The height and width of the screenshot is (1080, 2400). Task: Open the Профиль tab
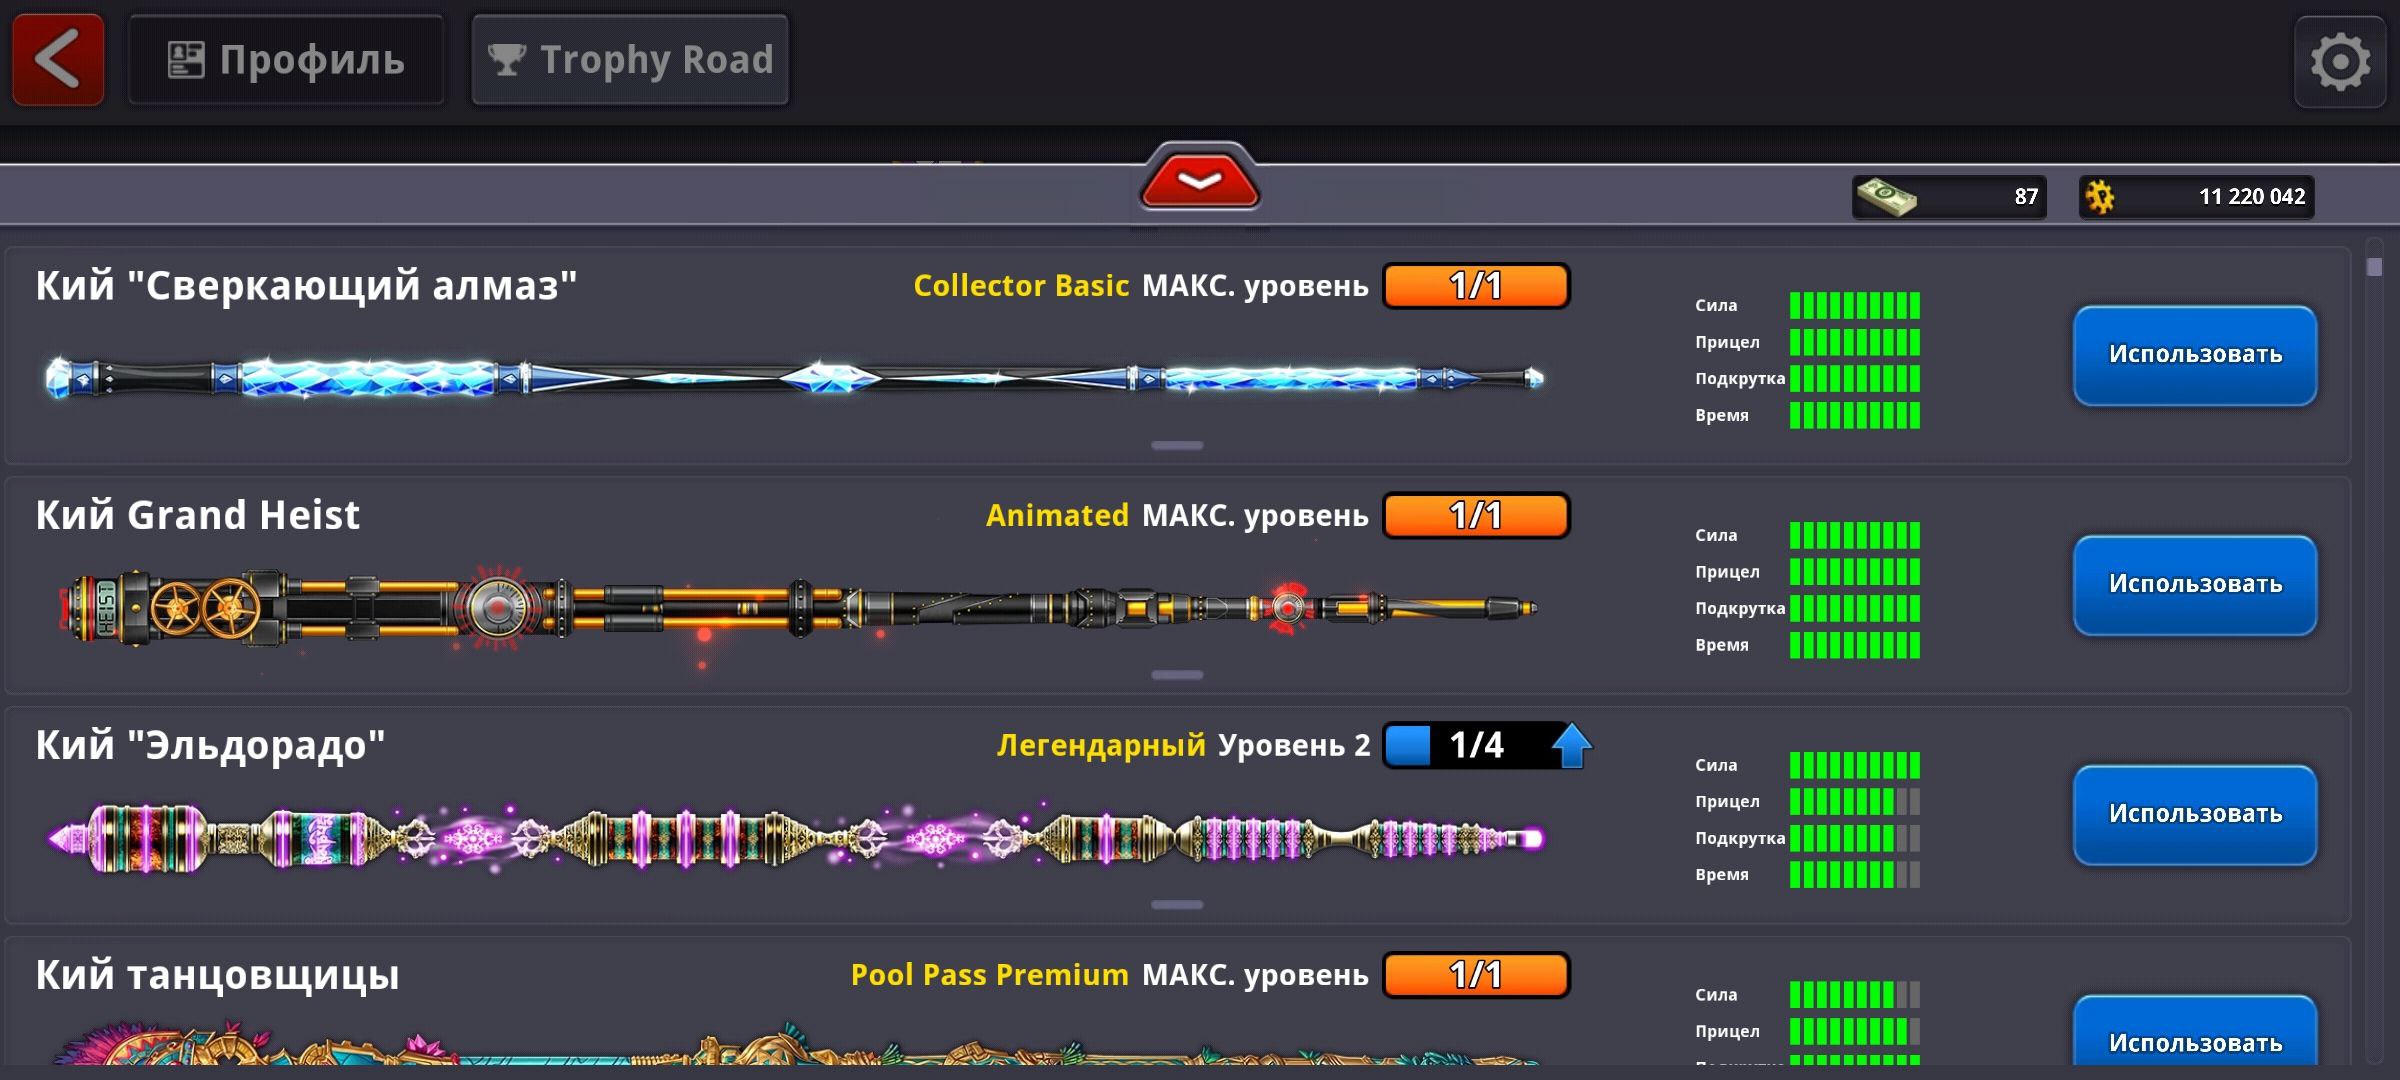coord(286,60)
